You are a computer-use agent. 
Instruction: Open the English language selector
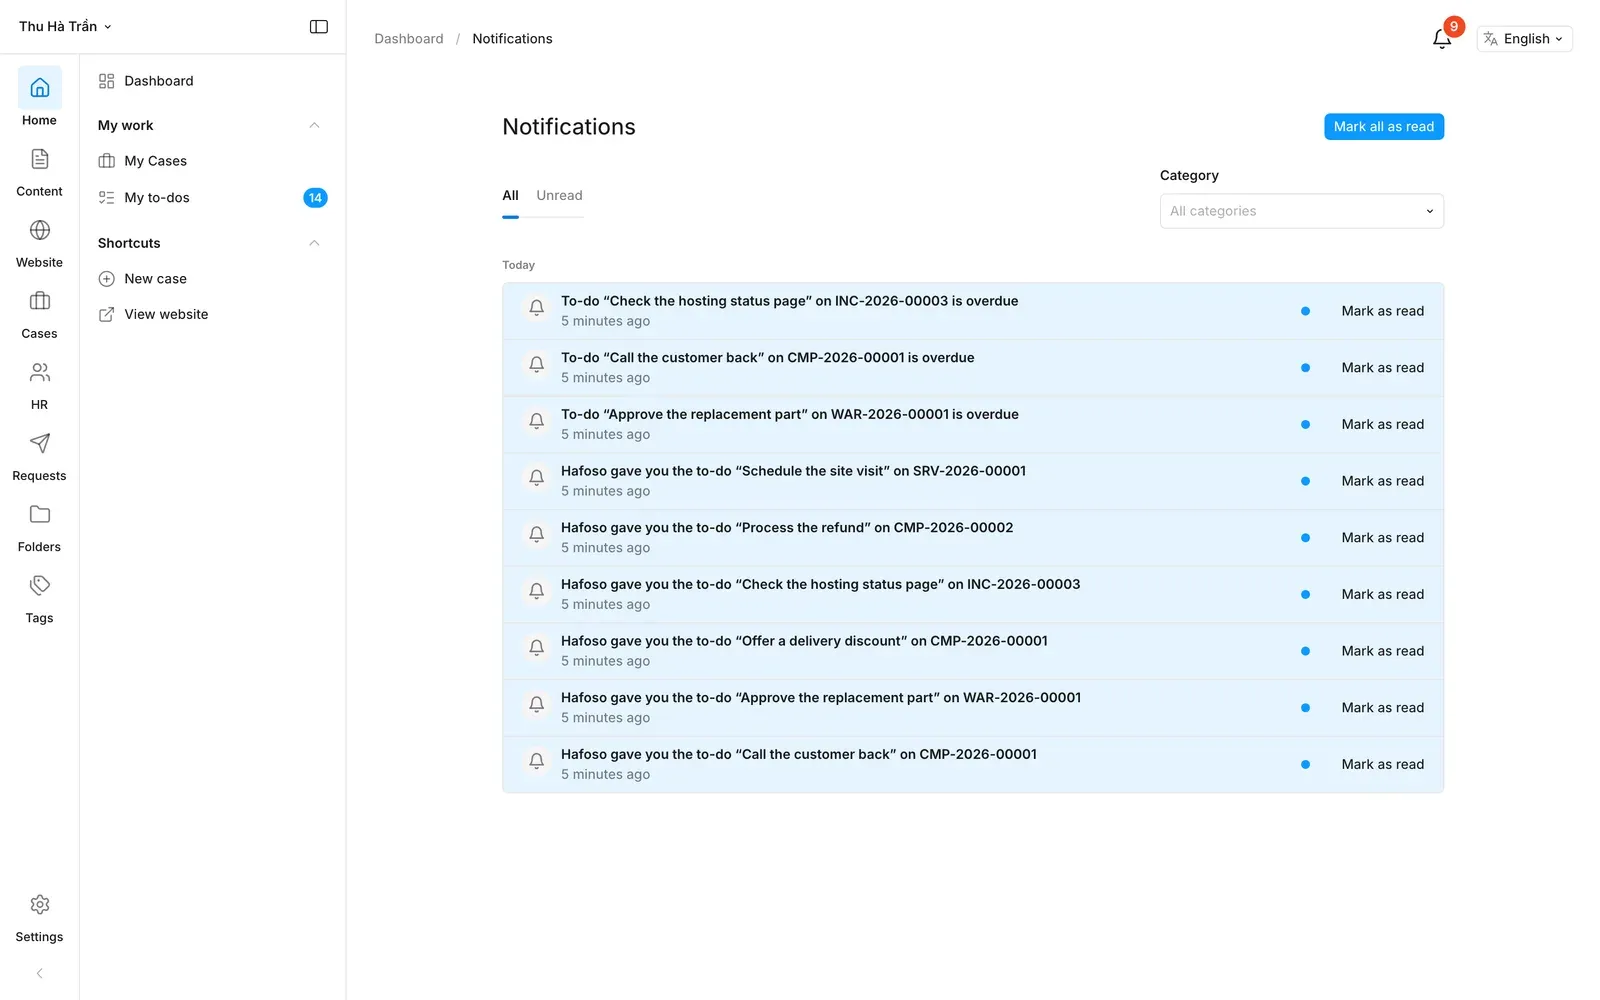click(1524, 39)
